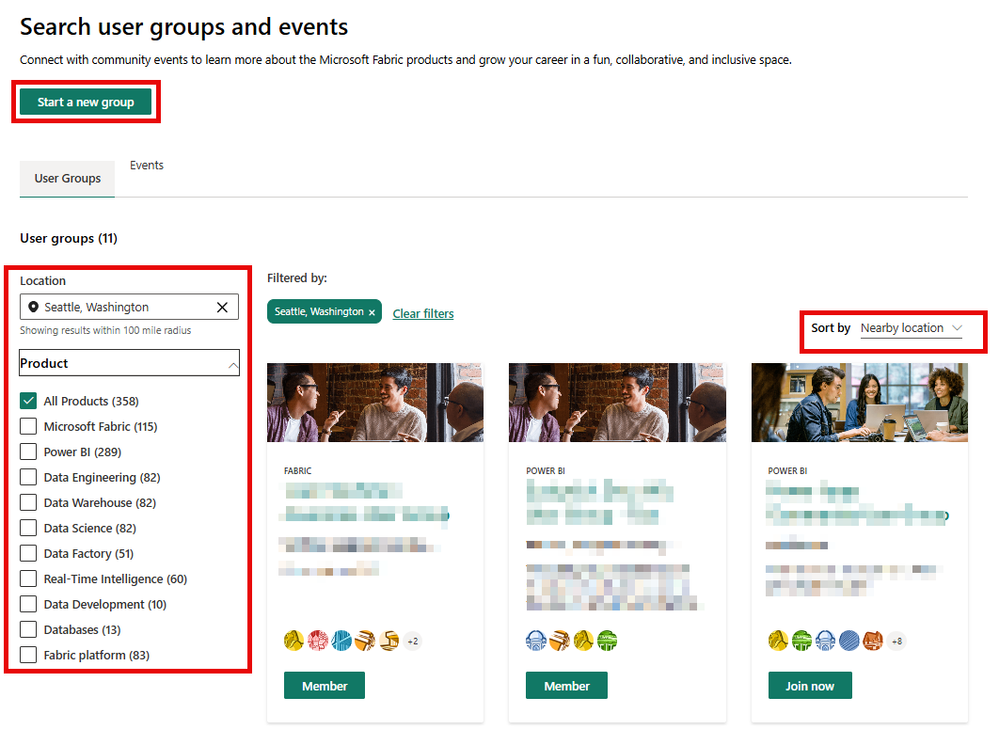Screen dimensions: 999x729
Task: Toggle the Data Factory checkbox
Action: tap(28, 553)
